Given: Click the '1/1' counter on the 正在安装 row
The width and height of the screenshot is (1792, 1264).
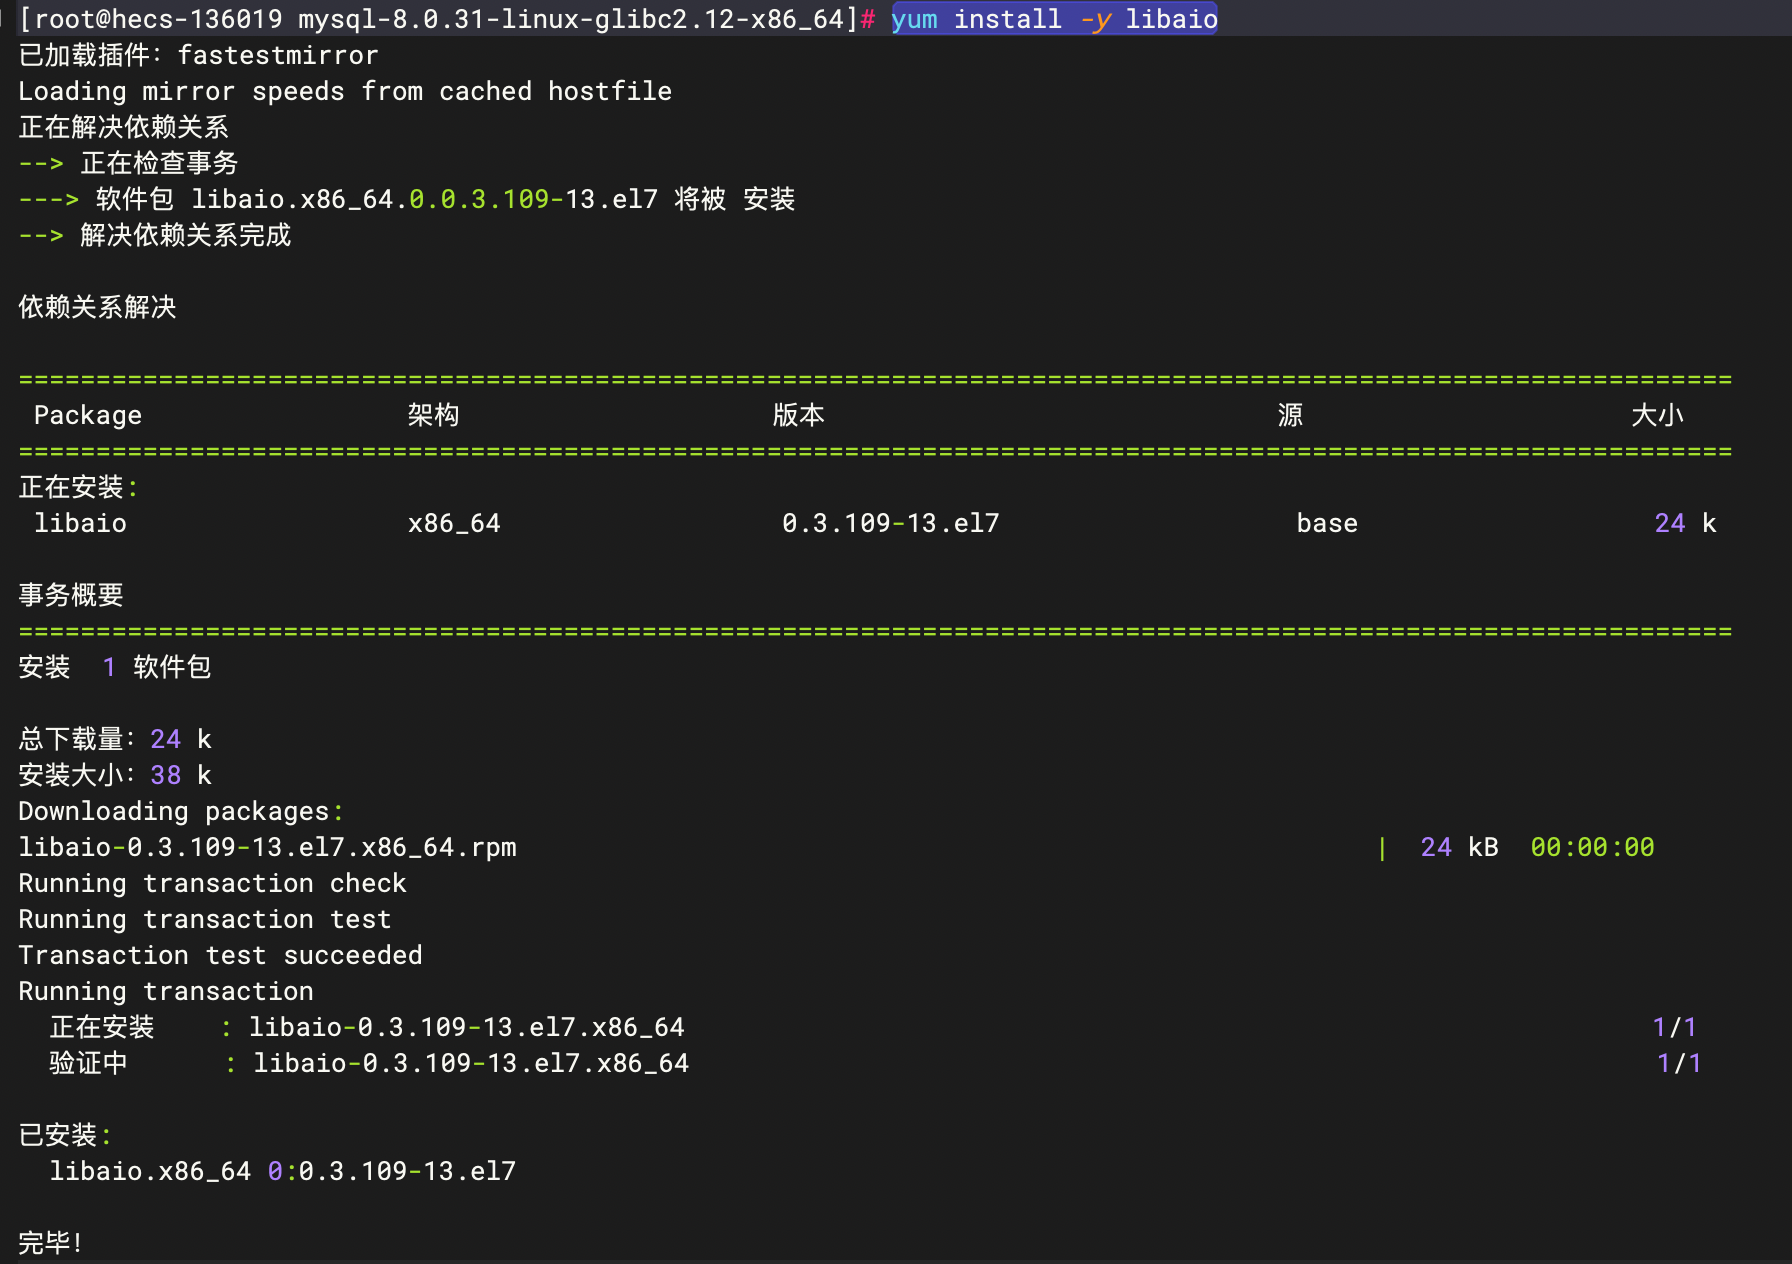Looking at the screenshot, I should pos(1674,1027).
